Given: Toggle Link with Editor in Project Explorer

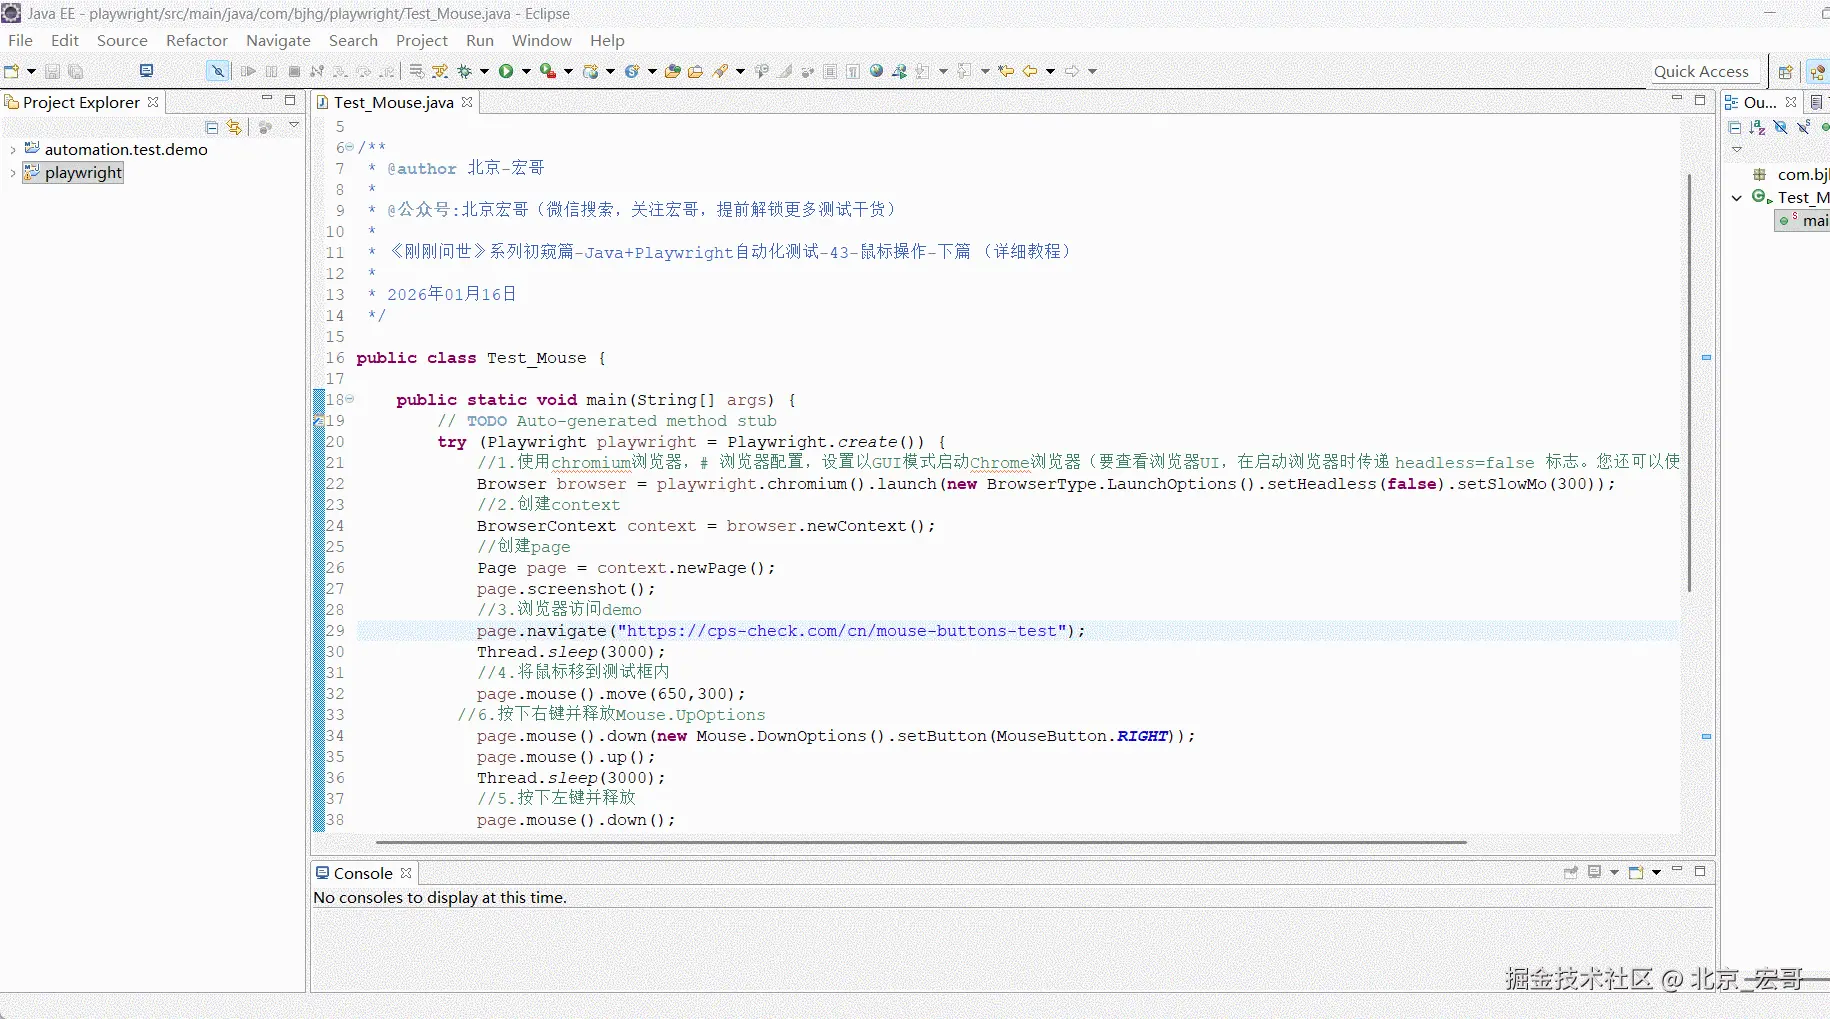Looking at the screenshot, I should point(234,127).
